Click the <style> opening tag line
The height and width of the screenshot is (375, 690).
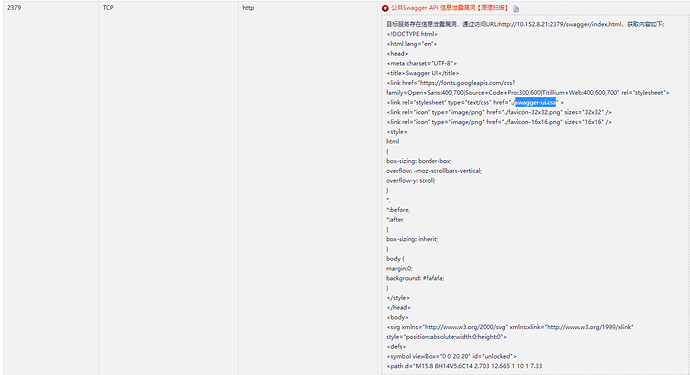(397, 132)
